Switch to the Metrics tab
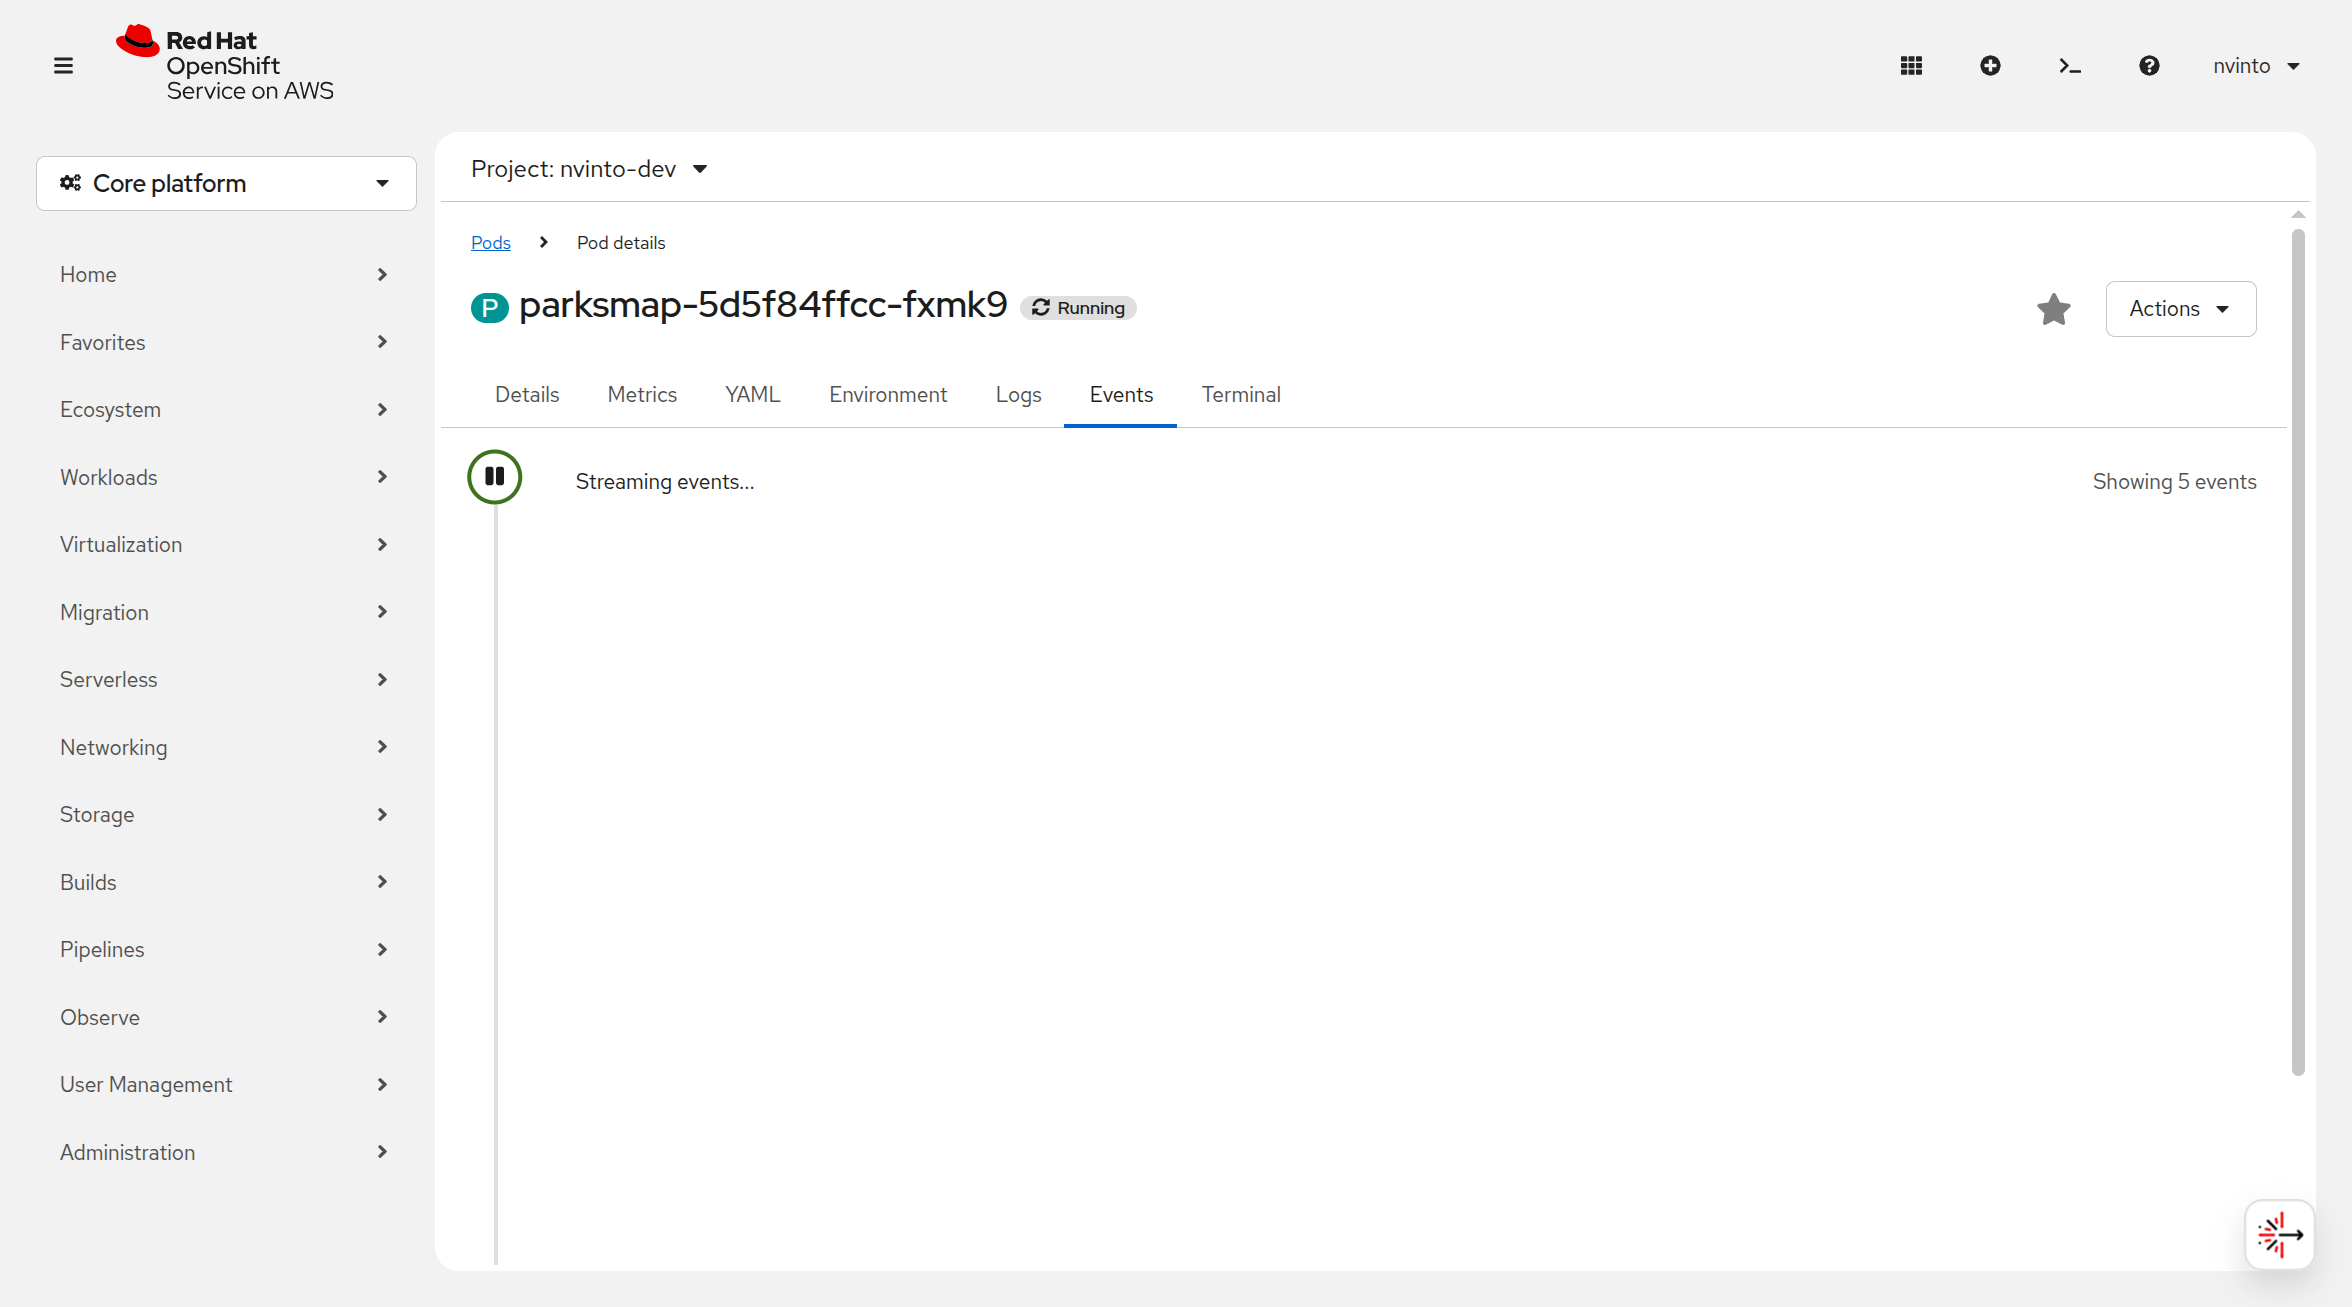This screenshot has width=2352, height=1307. tap(642, 395)
